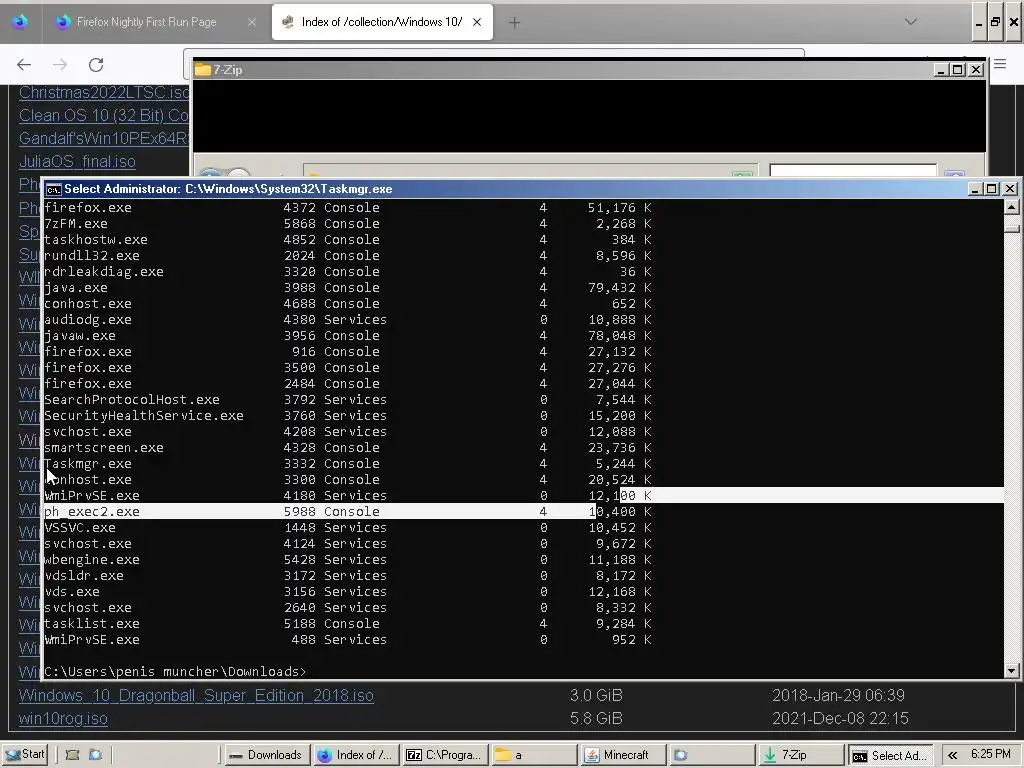Open the 7-Zip download taskbar item

[801, 755]
